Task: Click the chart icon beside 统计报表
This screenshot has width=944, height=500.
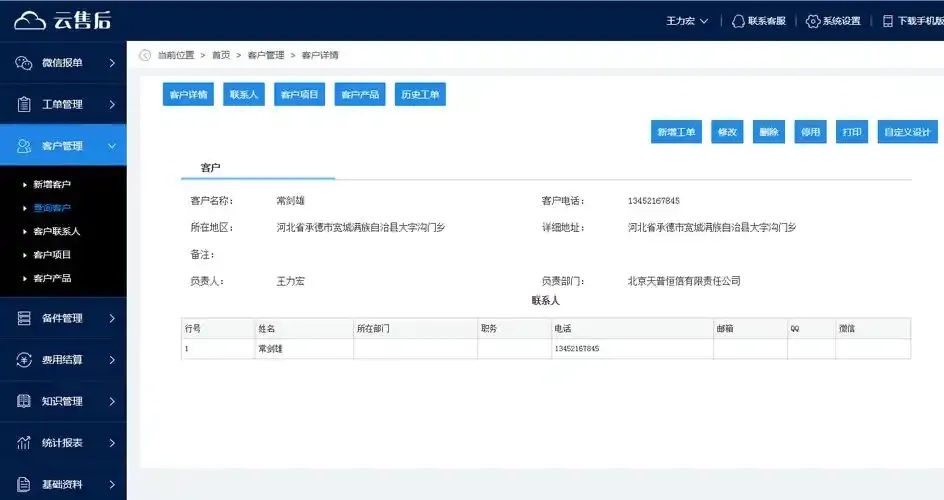Action: tap(23, 443)
